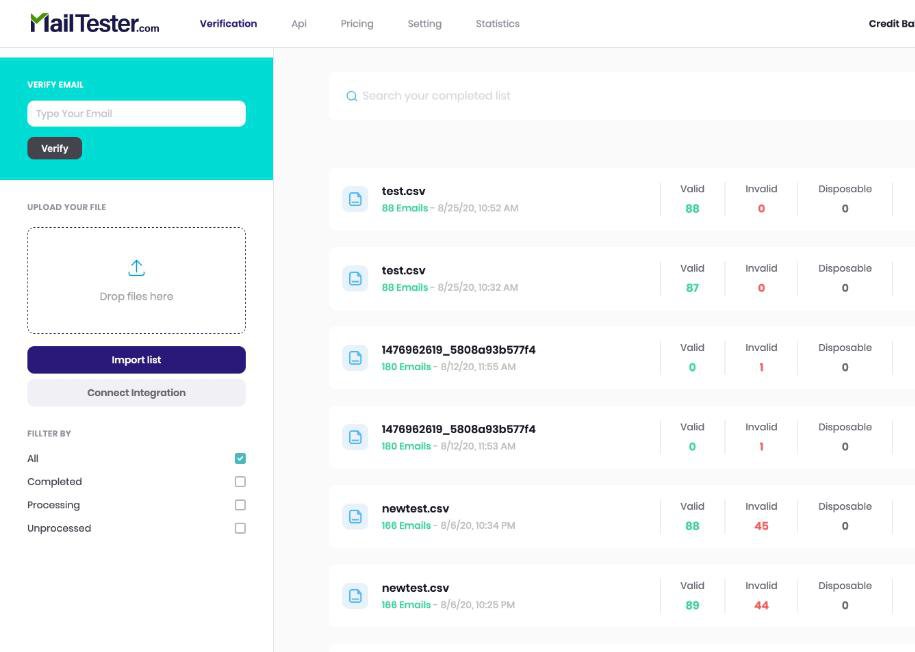
Task: Click the document icon on the second test.csv row
Action: click(x=355, y=276)
